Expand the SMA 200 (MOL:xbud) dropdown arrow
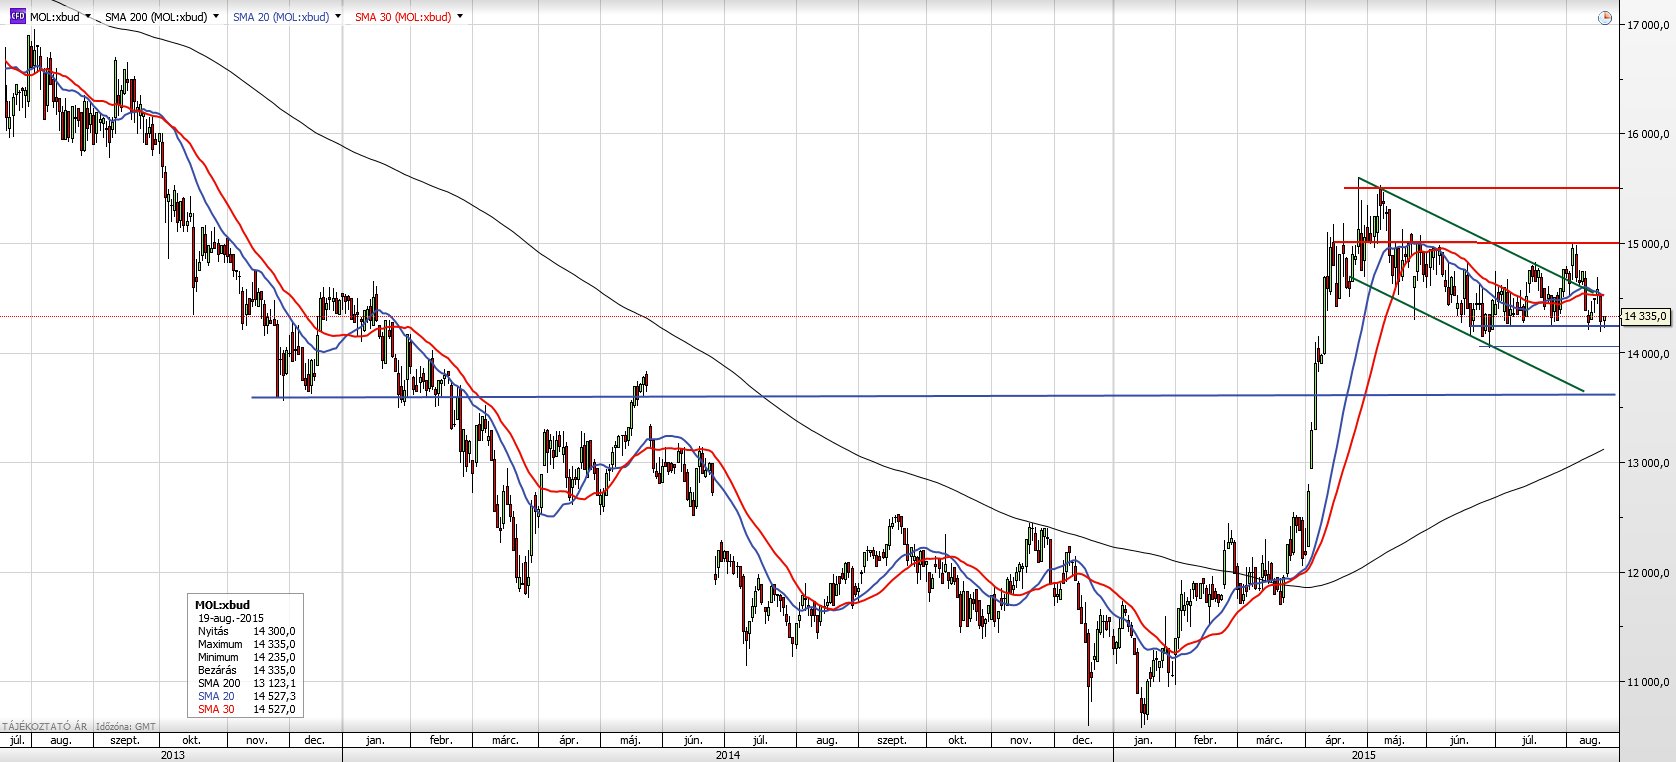The height and width of the screenshot is (762, 1676). coord(216,17)
